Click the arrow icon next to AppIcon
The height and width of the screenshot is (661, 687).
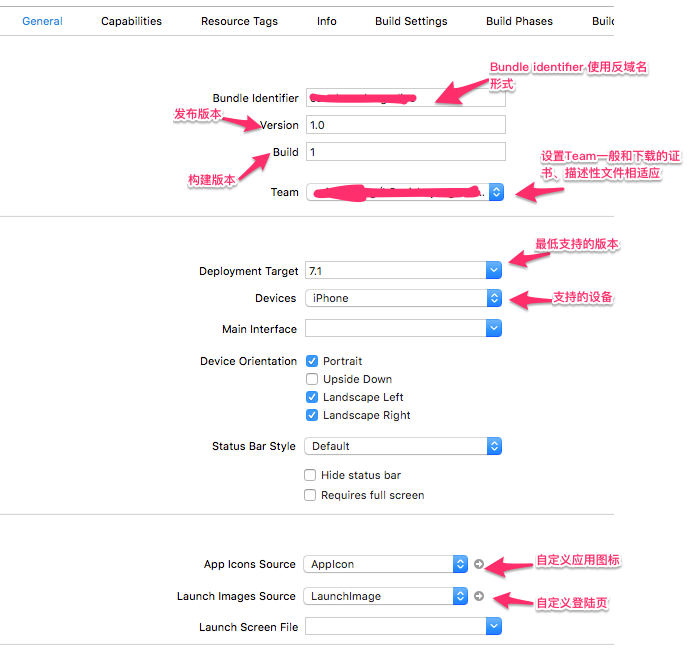pos(479,564)
